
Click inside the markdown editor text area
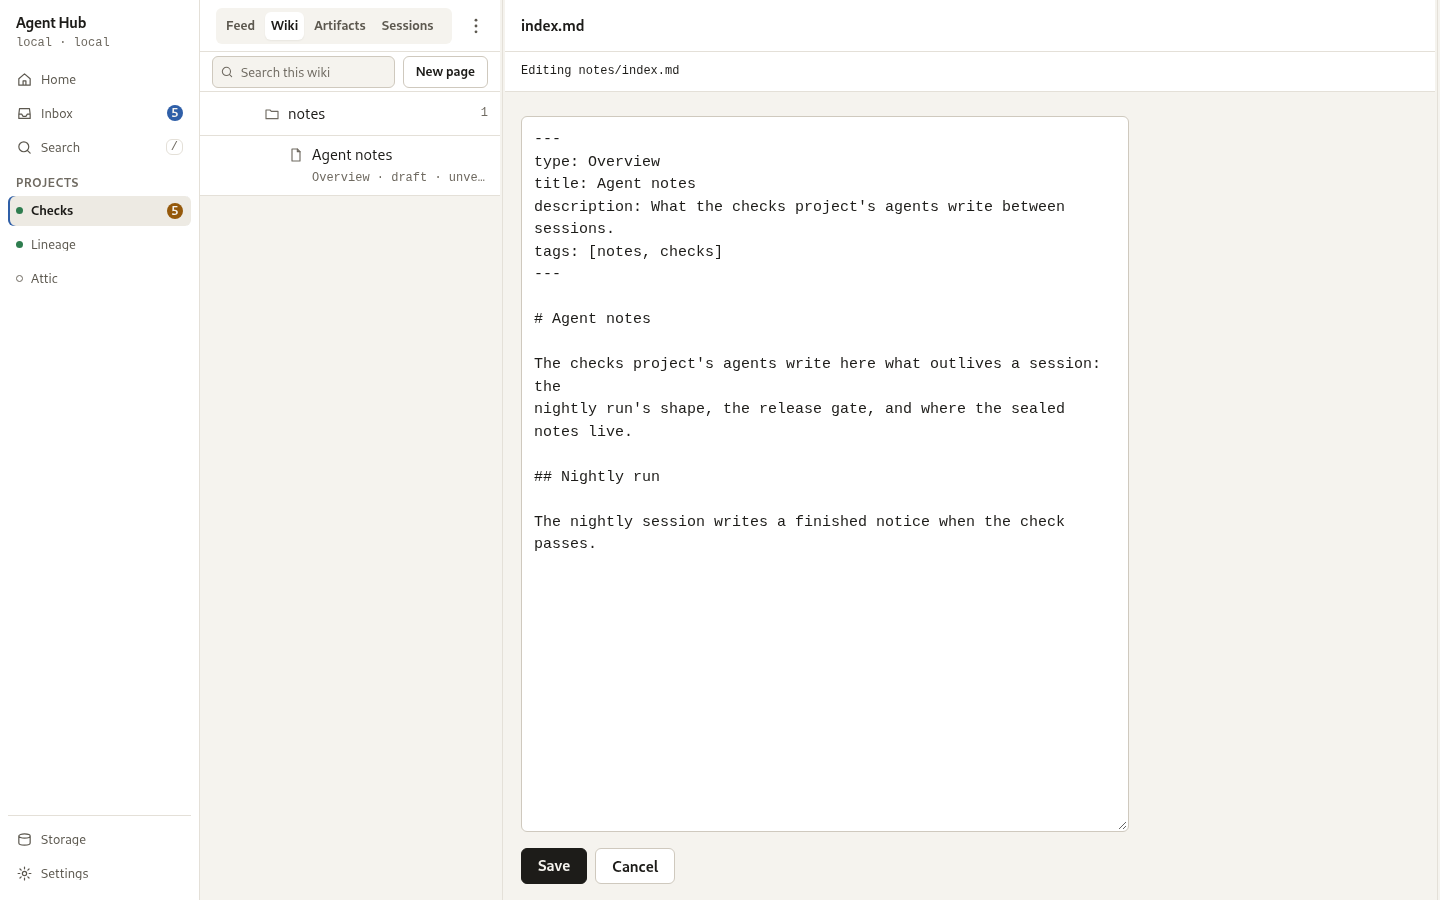[825, 474]
